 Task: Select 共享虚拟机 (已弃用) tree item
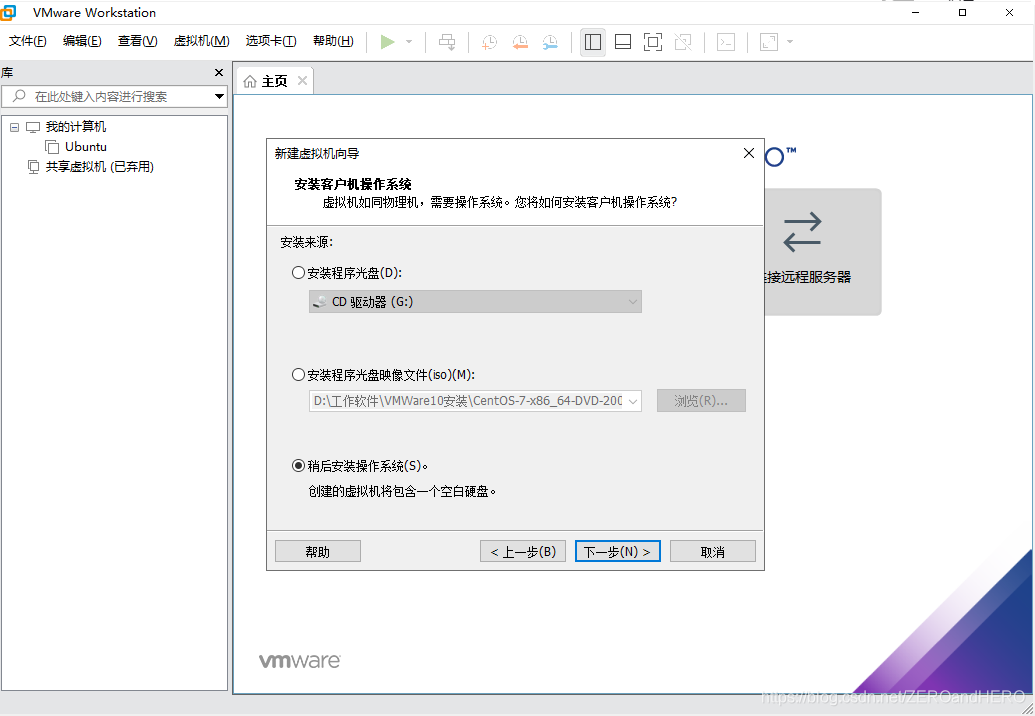click(x=99, y=167)
